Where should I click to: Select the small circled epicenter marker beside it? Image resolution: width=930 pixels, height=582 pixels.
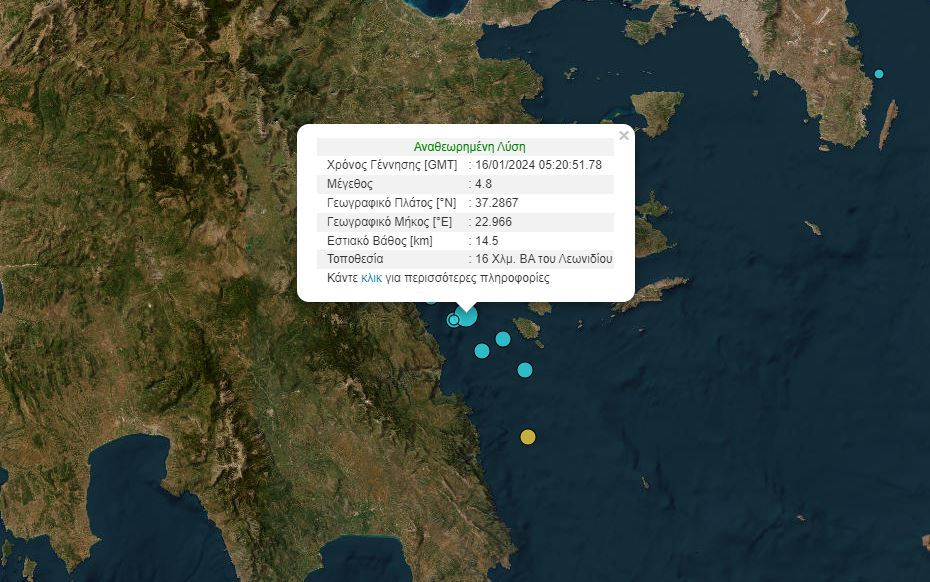(455, 321)
